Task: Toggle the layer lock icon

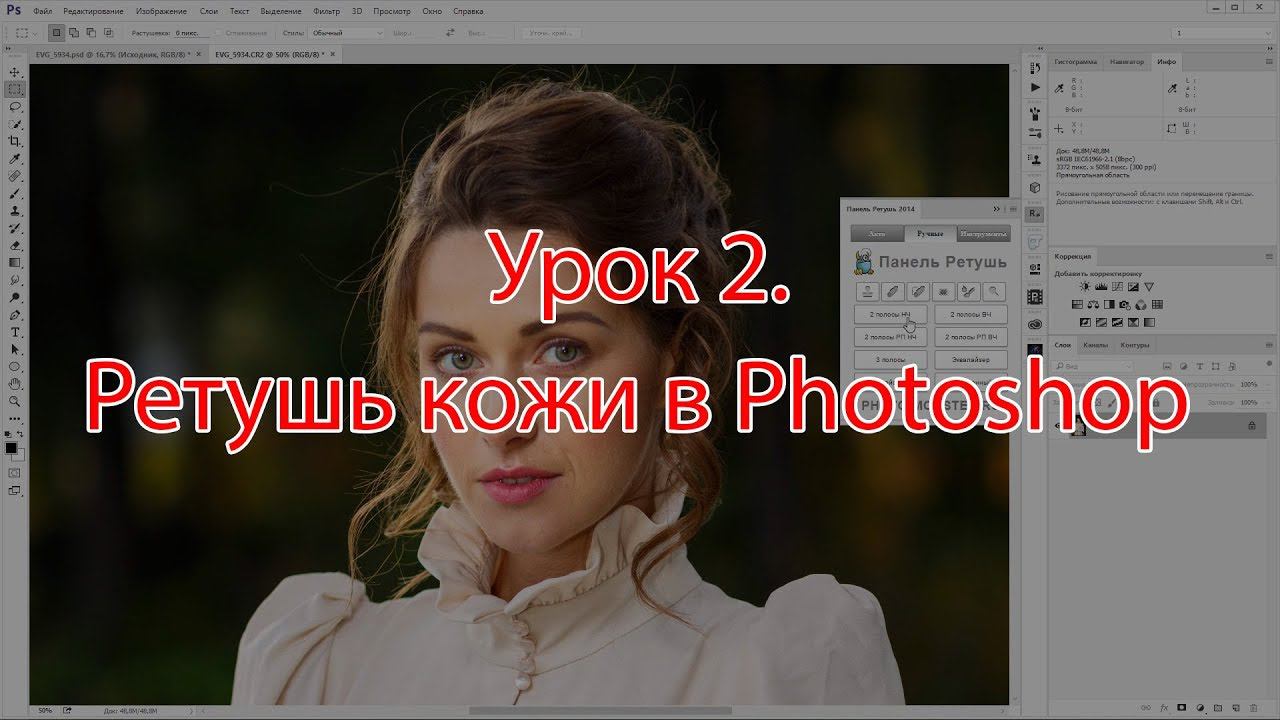Action: (1252, 426)
